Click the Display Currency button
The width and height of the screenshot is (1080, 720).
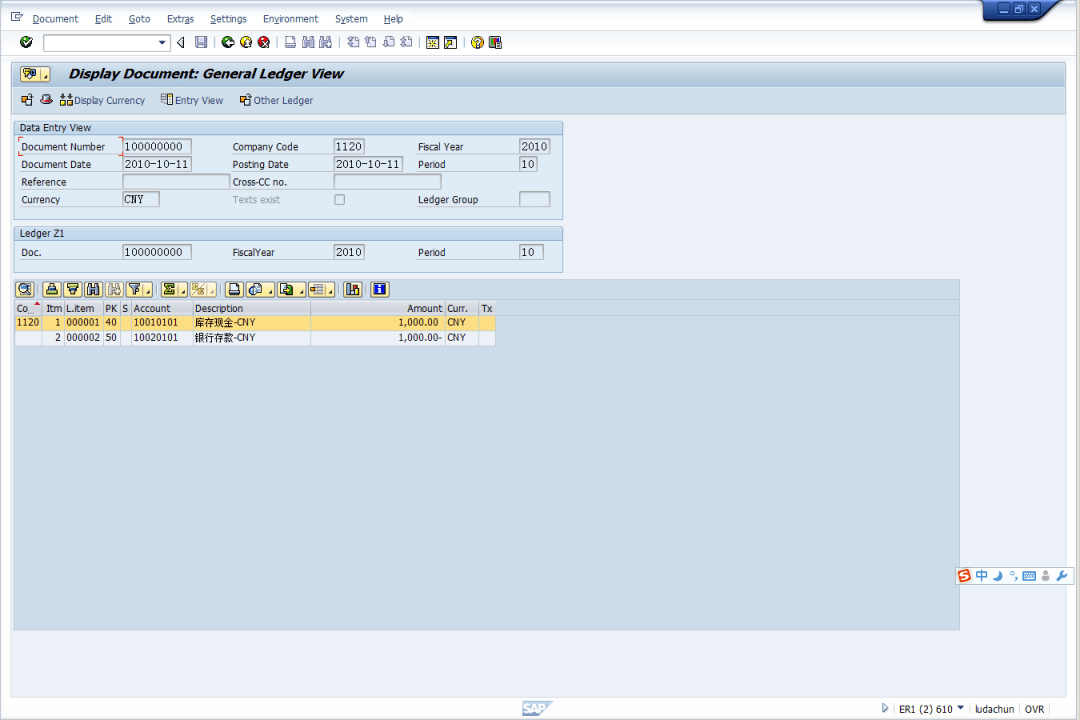(102, 100)
